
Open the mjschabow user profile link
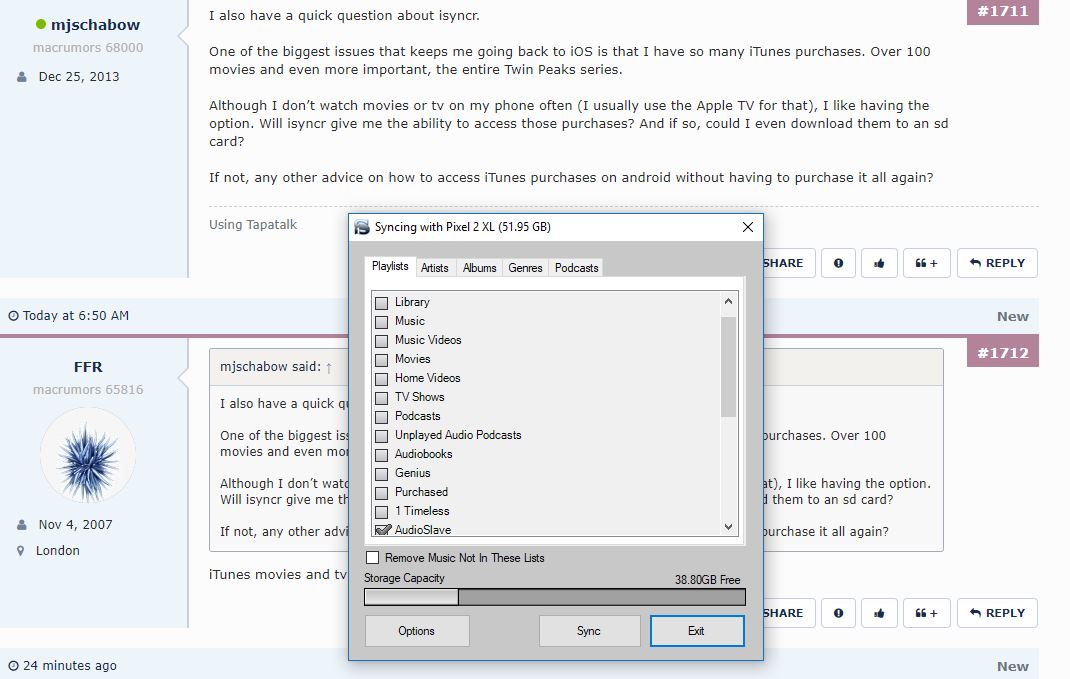pos(96,25)
